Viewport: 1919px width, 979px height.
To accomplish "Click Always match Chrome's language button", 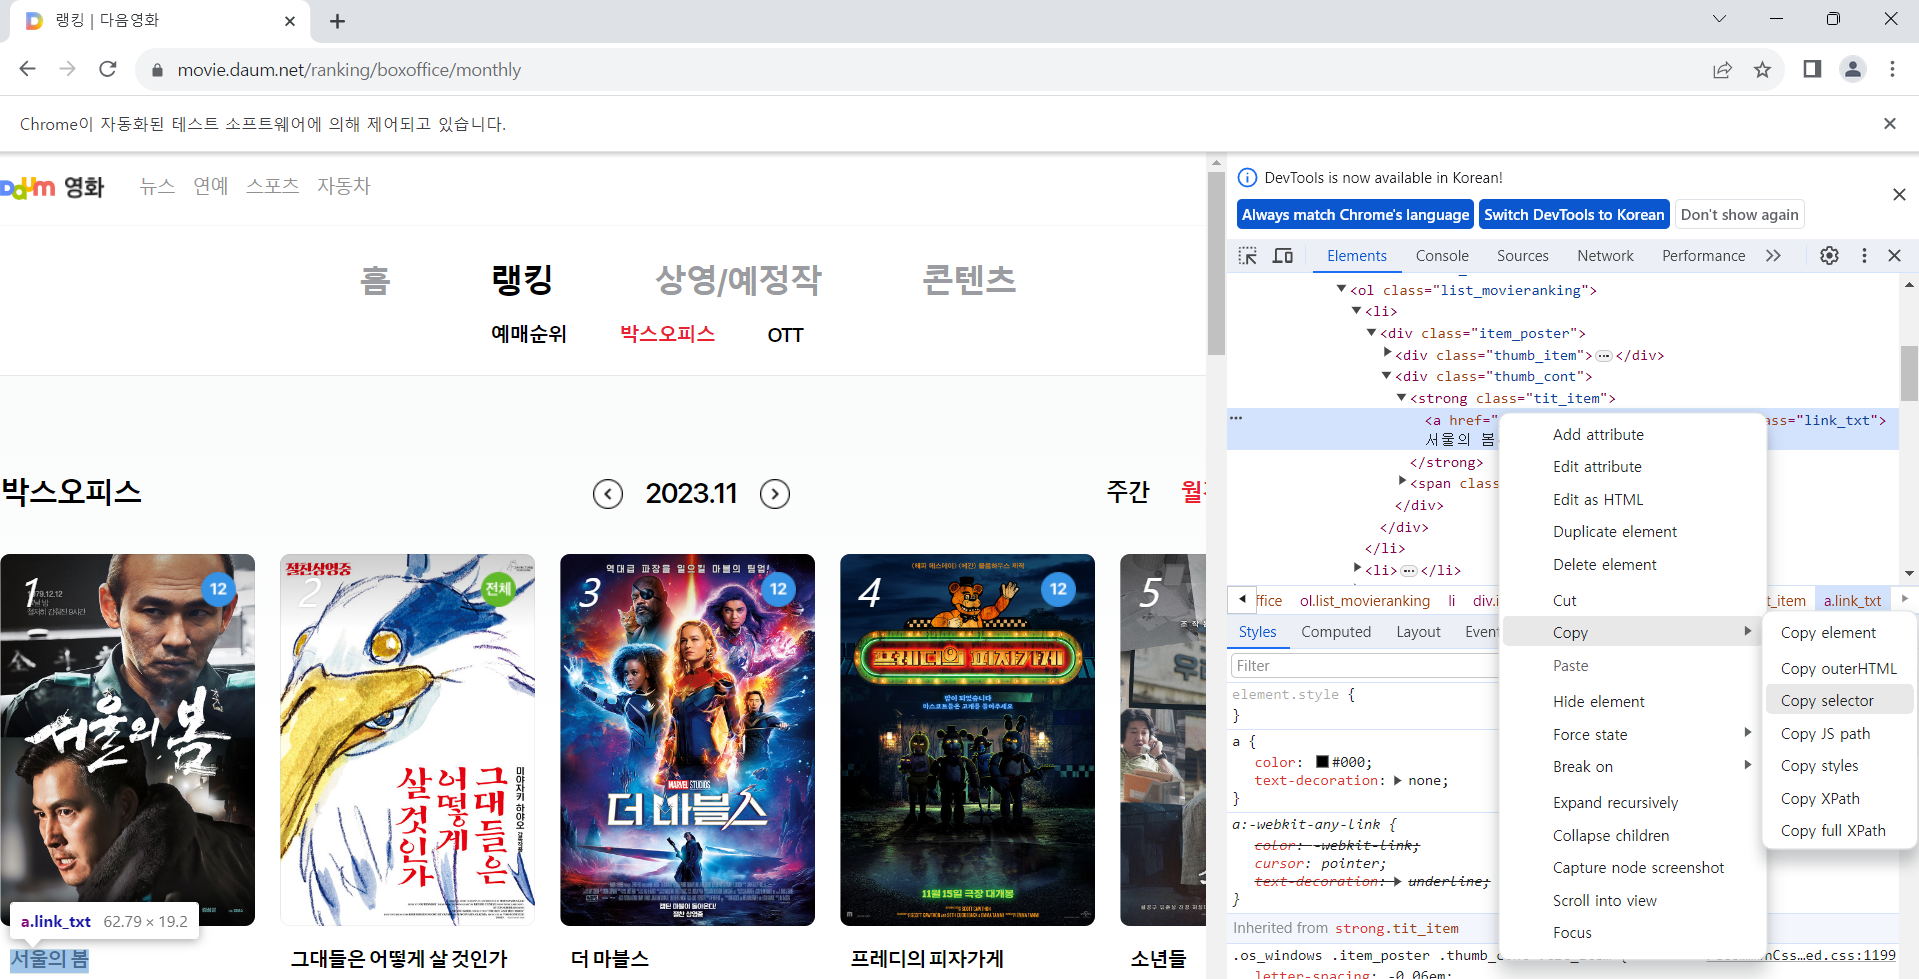I will 1355,215.
